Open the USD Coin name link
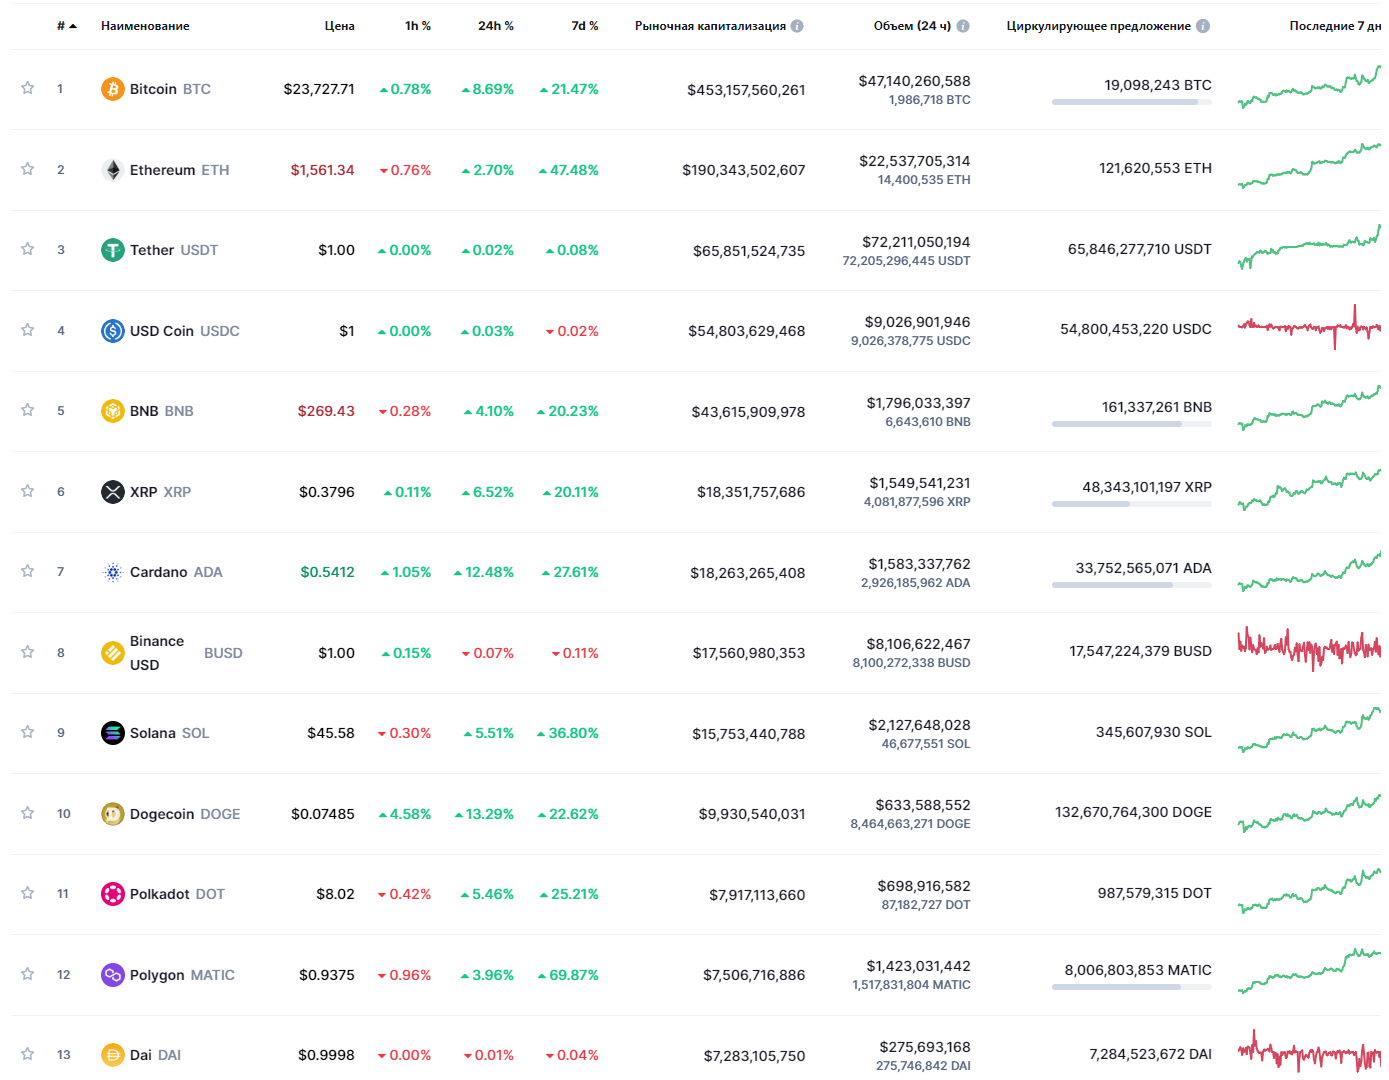Screen dimensions: 1389x1080 tap(162, 331)
